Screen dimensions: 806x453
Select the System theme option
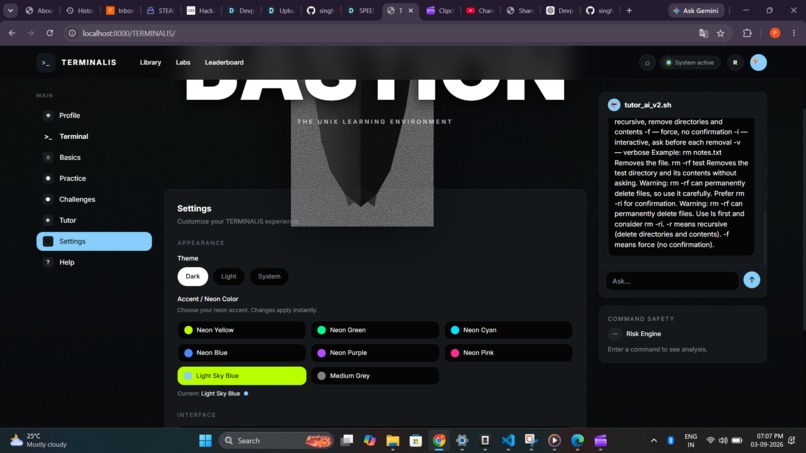[269, 277]
